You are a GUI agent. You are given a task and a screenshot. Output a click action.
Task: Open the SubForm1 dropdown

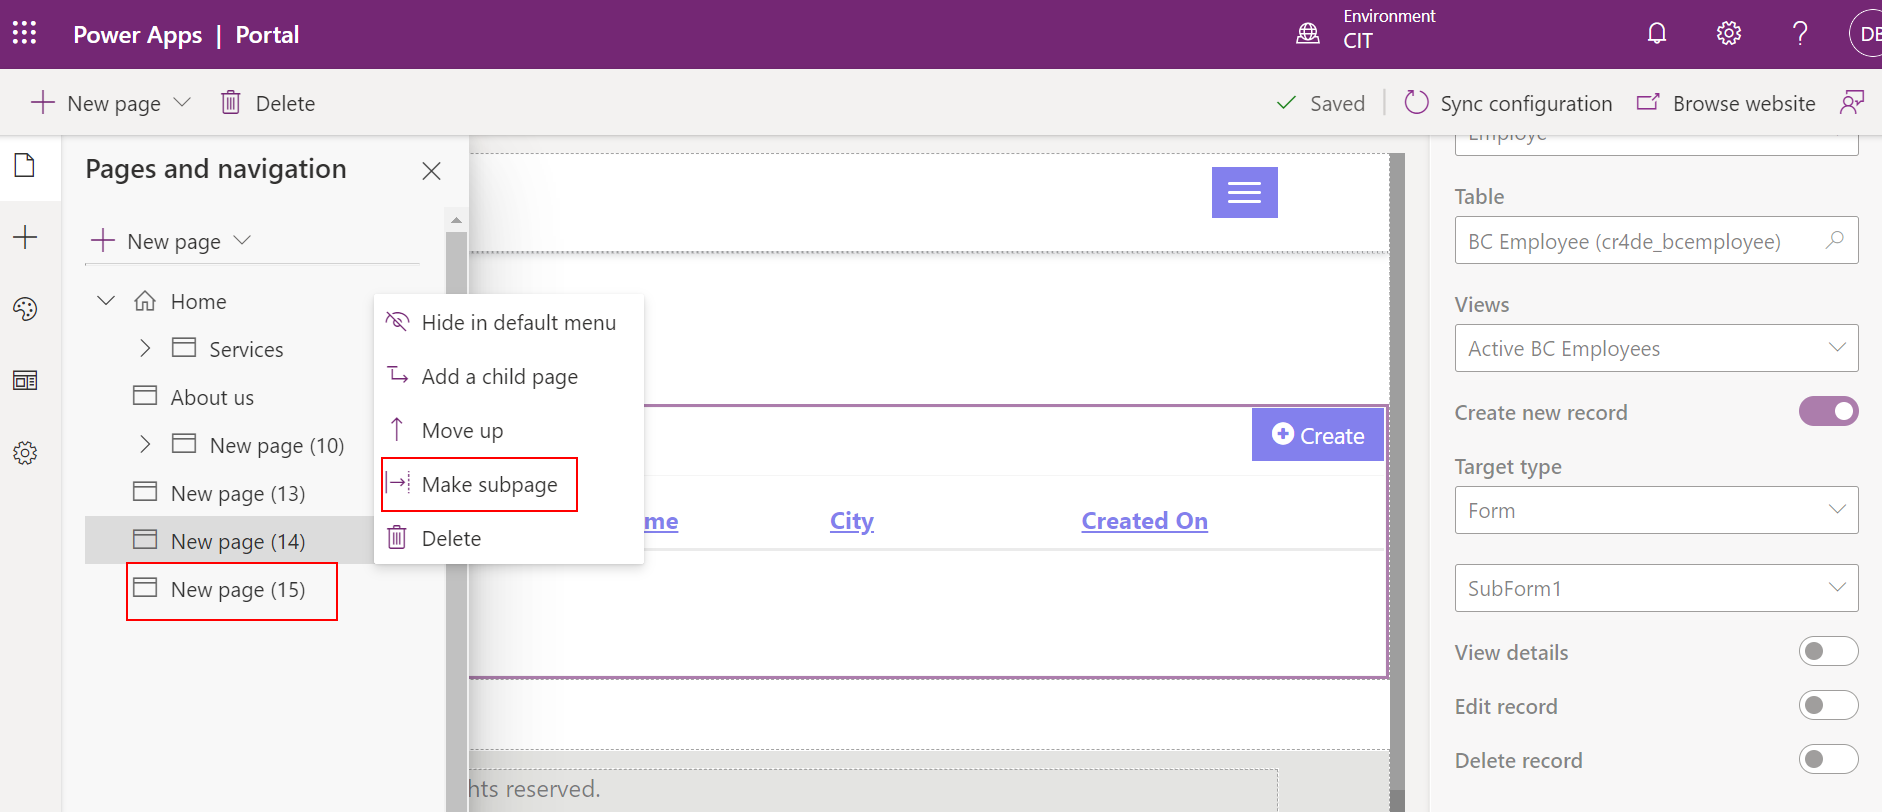click(1656, 588)
